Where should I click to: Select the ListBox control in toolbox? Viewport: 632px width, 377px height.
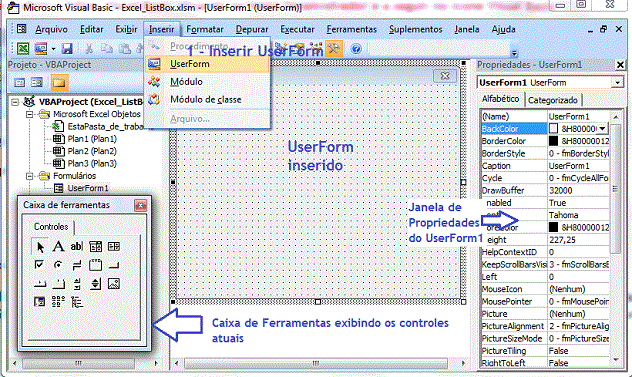tap(114, 246)
